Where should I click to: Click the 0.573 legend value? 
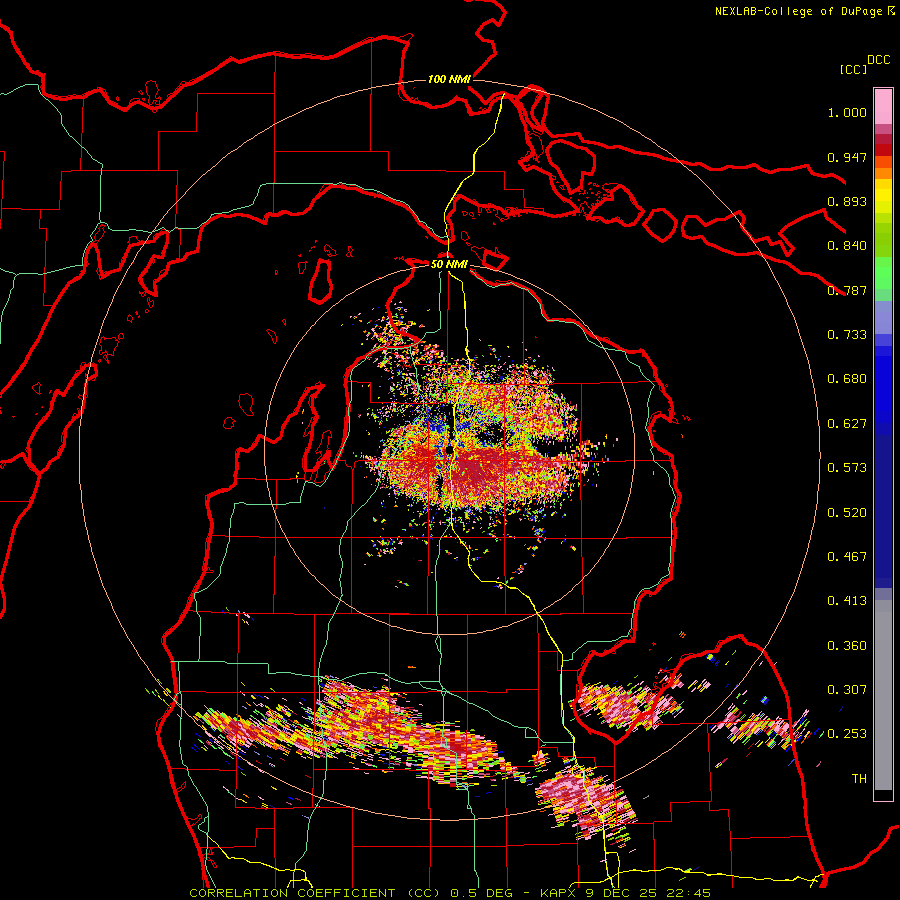point(847,468)
